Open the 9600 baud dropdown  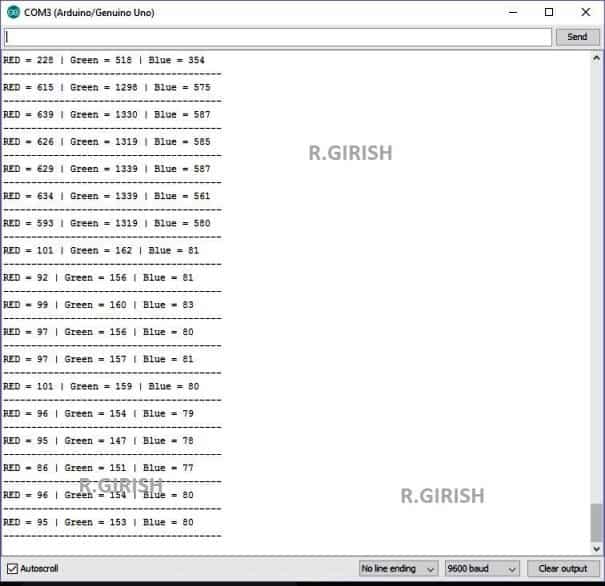pyautogui.click(x=482, y=568)
